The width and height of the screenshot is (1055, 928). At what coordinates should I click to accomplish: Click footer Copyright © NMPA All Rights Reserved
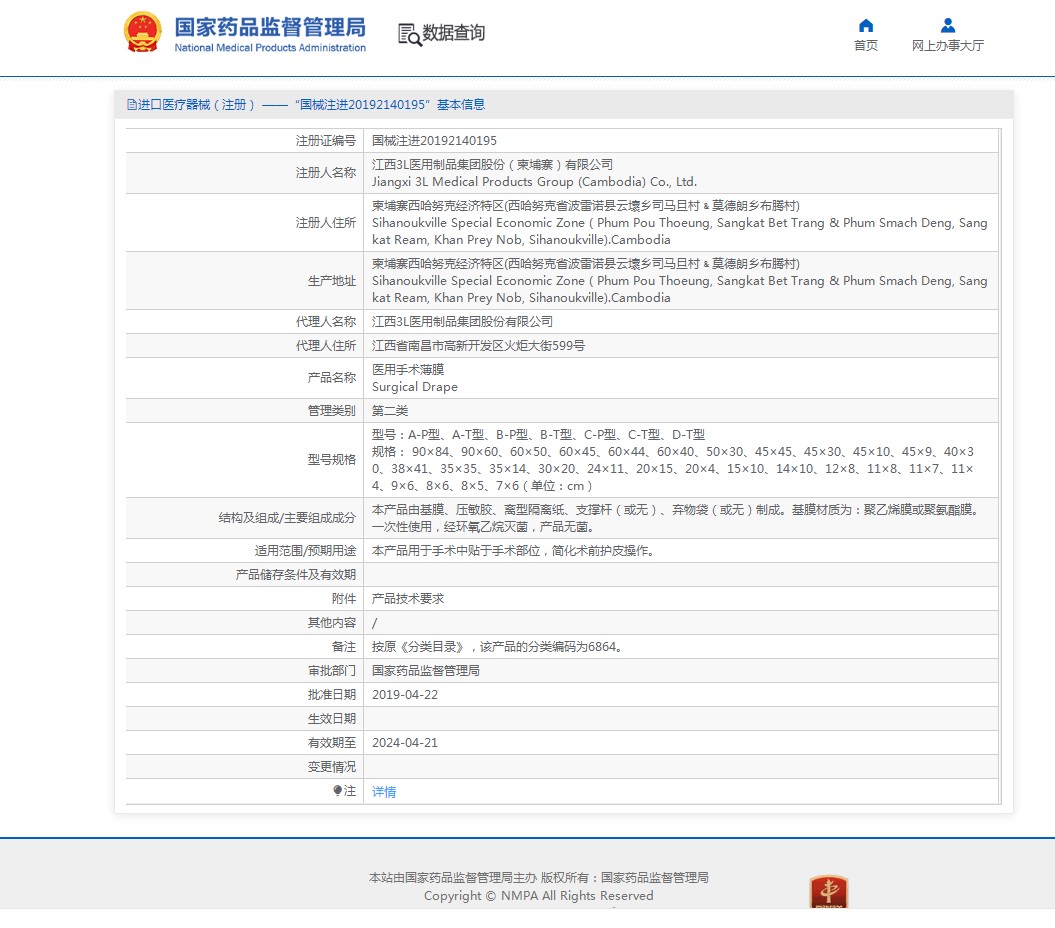(x=538, y=896)
